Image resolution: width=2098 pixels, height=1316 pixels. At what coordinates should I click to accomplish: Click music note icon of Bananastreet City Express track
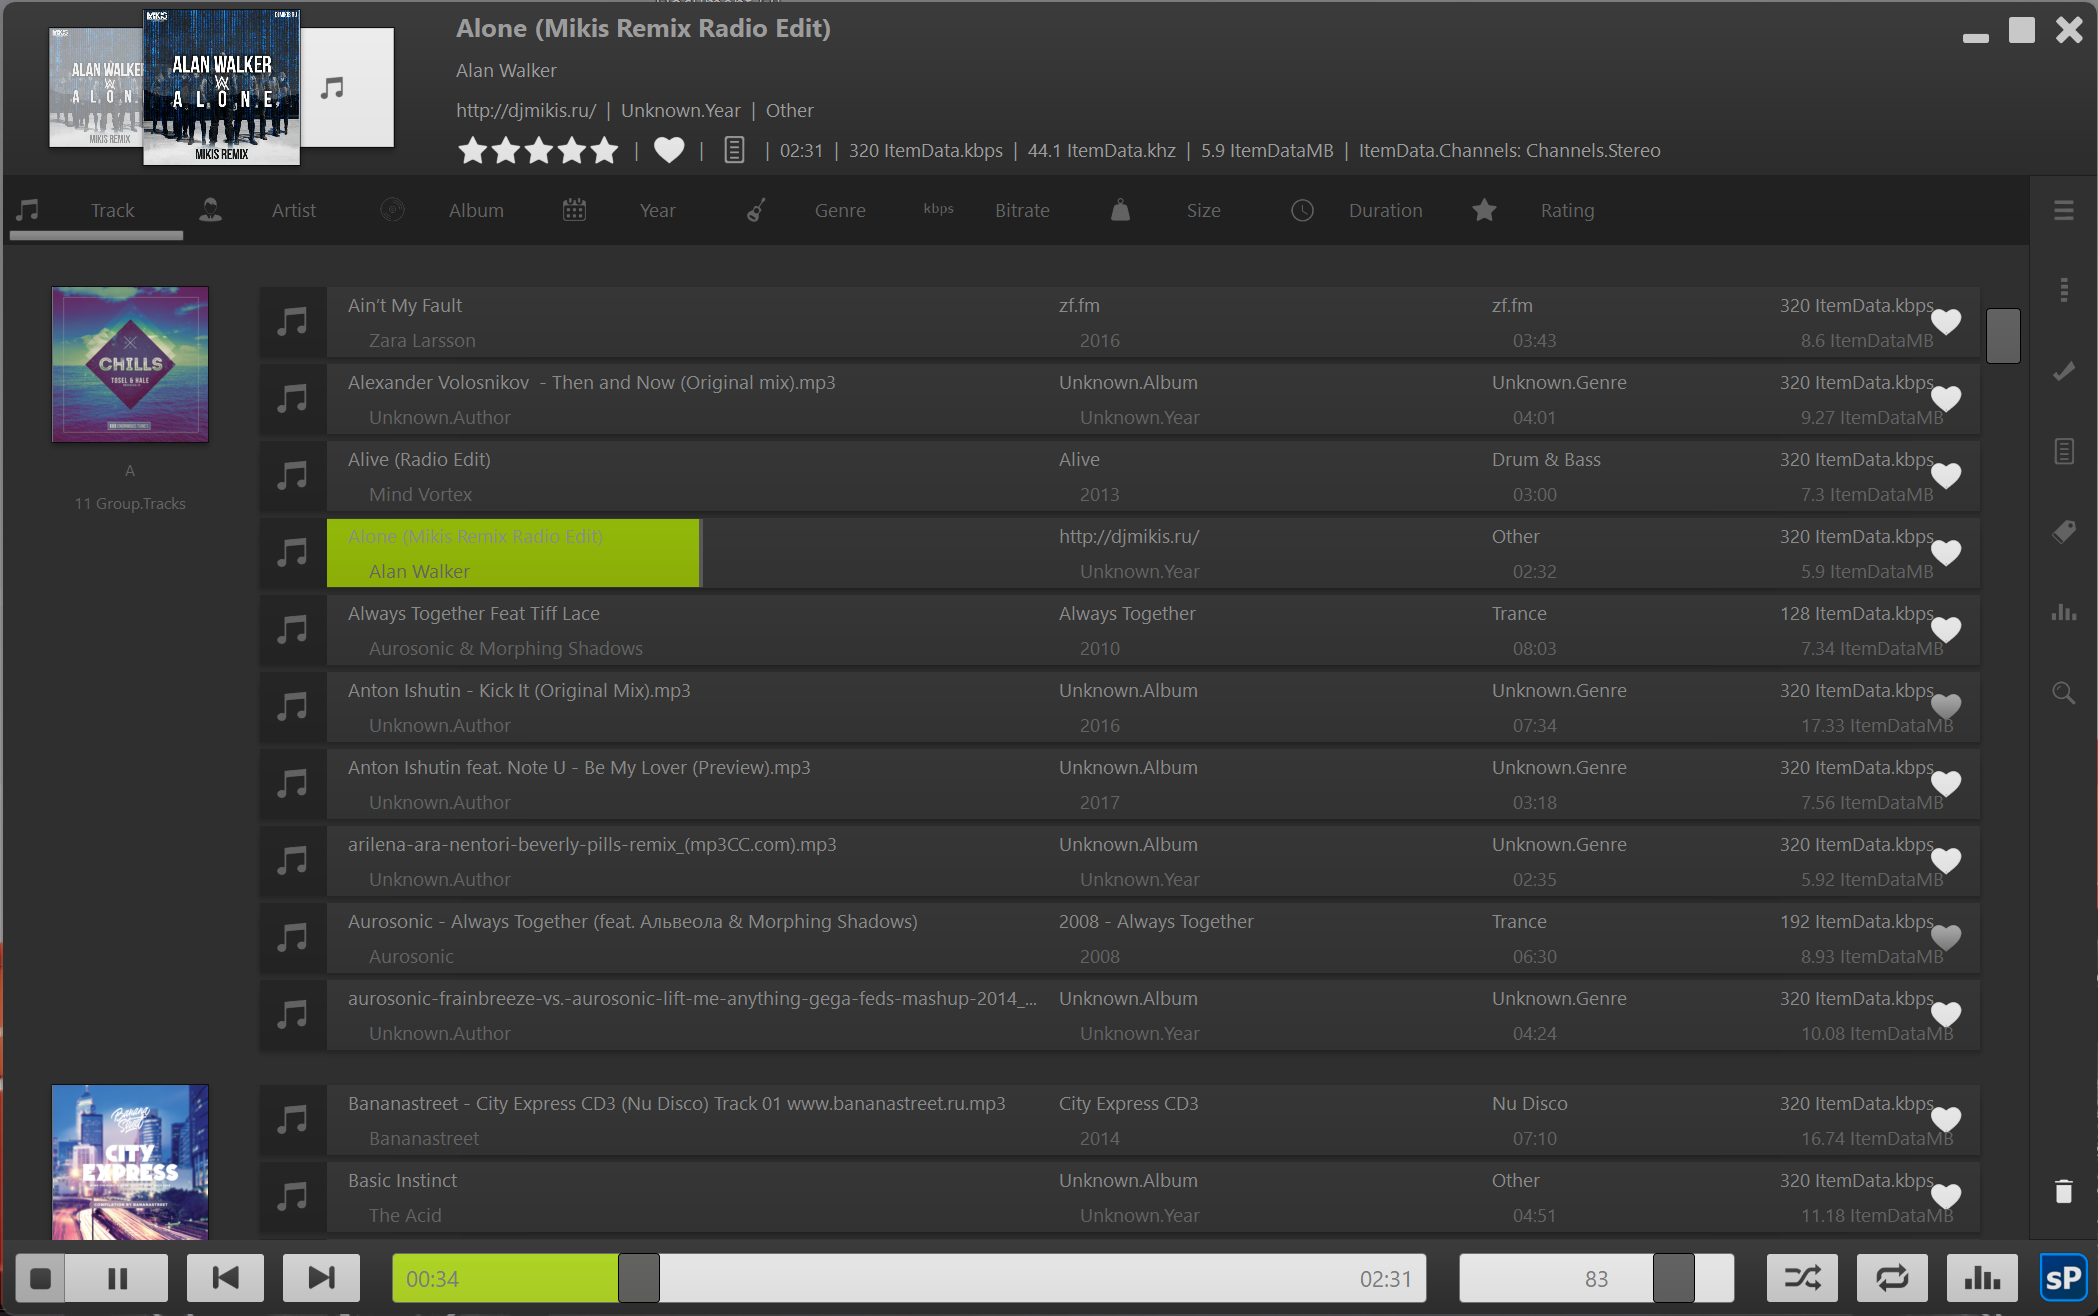pyautogui.click(x=292, y=1120)
